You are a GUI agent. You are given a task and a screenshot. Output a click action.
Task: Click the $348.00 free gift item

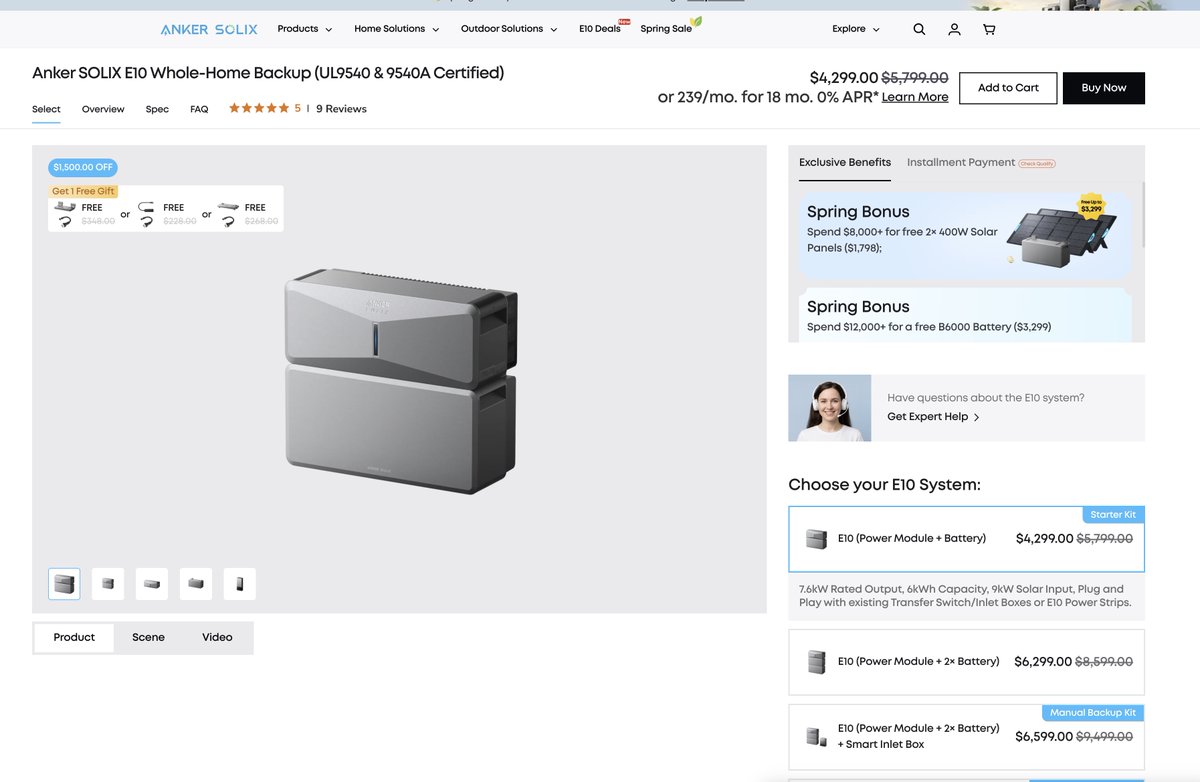coord(86,214)
